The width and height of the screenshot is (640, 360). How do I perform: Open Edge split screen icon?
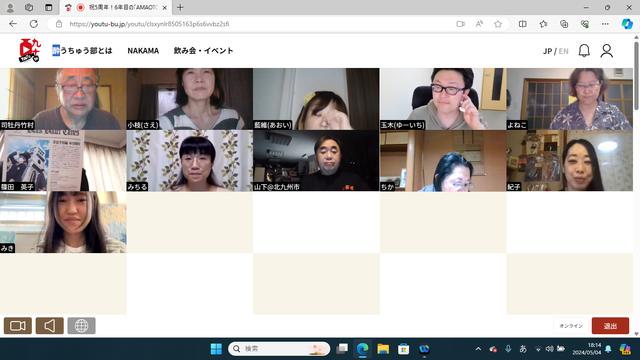tap(522, 24)
